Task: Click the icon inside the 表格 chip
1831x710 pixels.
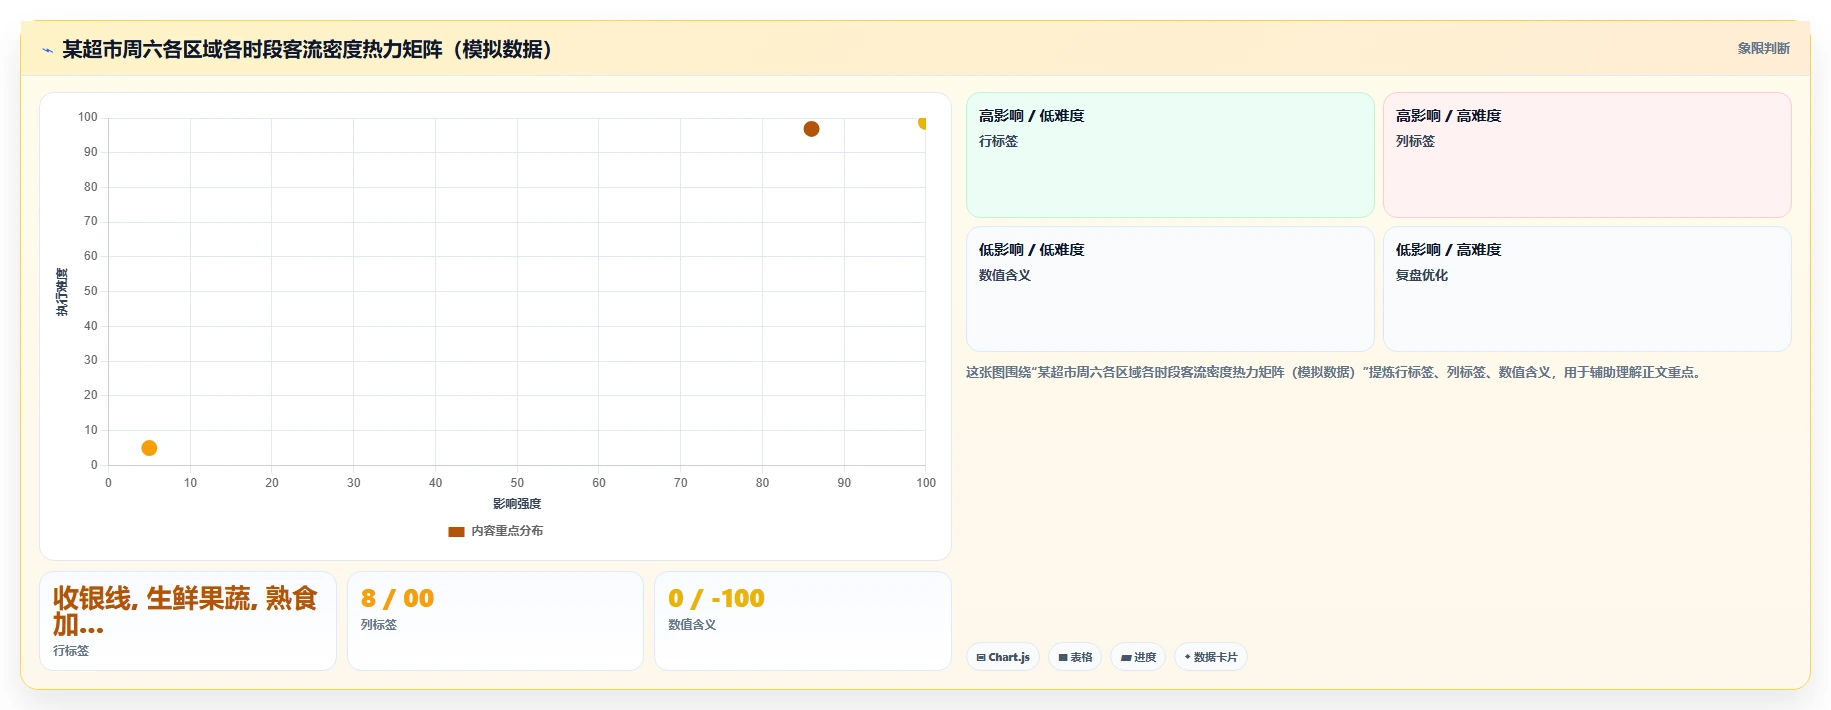Action: click(x=1063, y=657)
